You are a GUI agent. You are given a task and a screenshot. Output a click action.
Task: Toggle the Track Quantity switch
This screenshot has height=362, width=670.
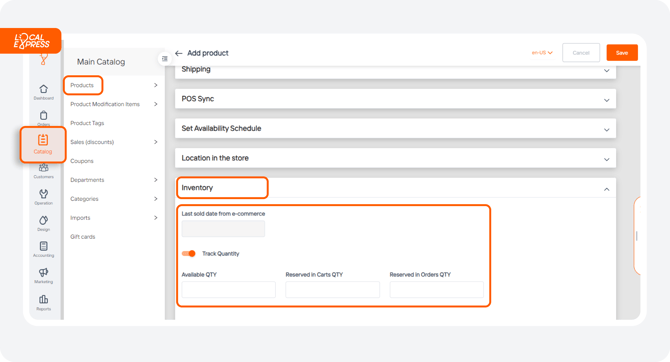pos(188,253)
